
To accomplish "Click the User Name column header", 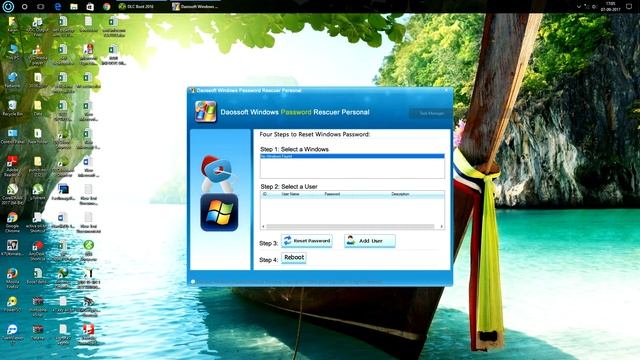I will click(x=291, y=194).
